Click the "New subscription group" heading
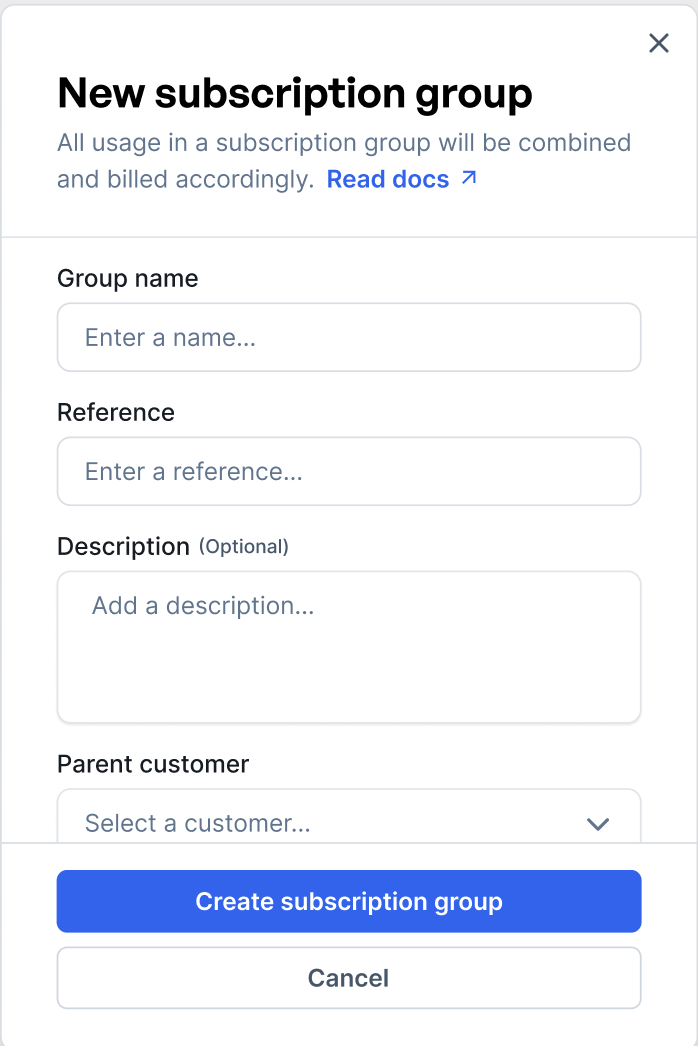This screenshot has height=1046, width=698. click(294, 93)
